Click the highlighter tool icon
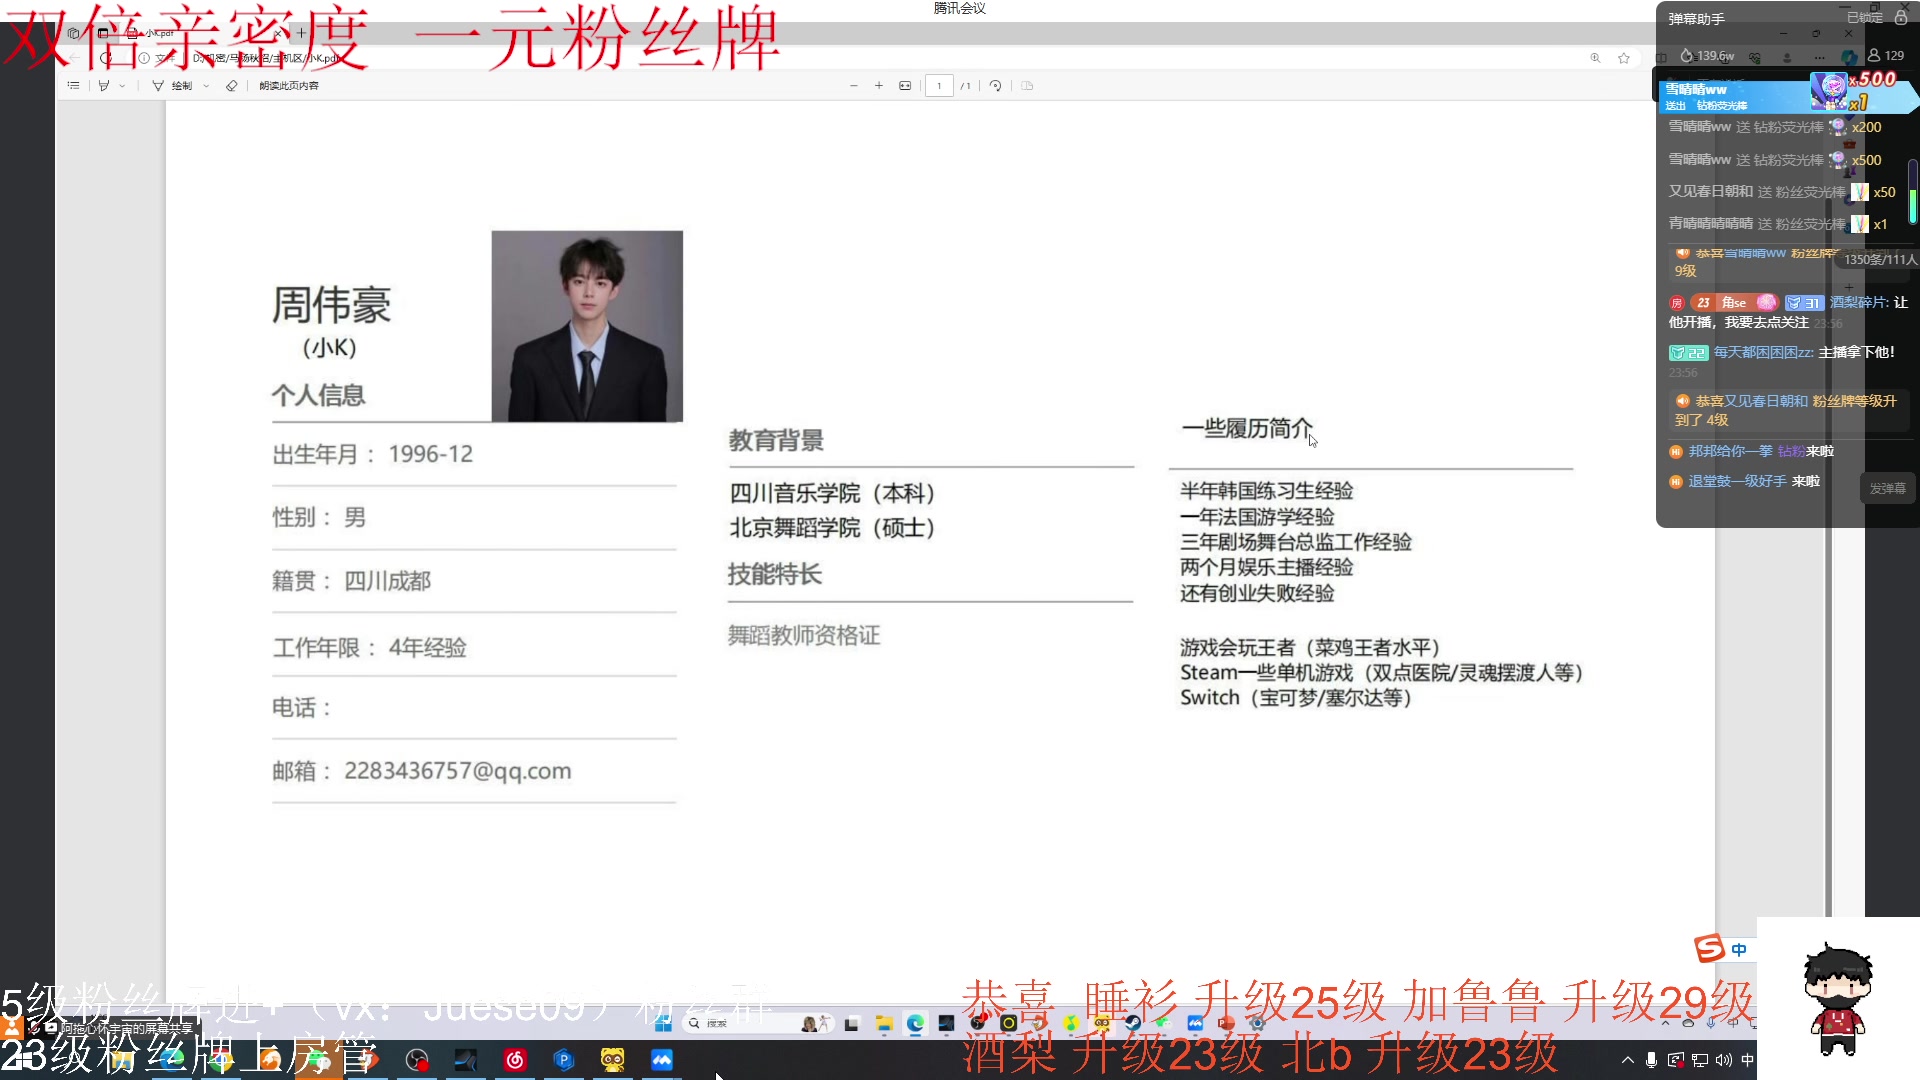The width and height of the screenshot is (1920, 1080). pos(103,85)
